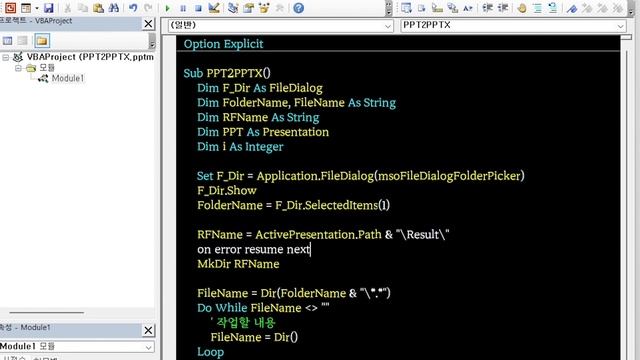
Task: Open the Insert object dropdown arrow
Action: [37, 8]
